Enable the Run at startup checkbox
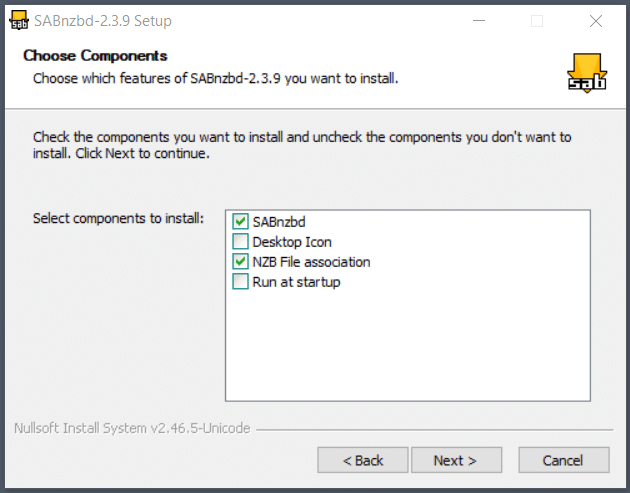The width and height of the screenshot is (630, 493). click(x=240, y=282)
